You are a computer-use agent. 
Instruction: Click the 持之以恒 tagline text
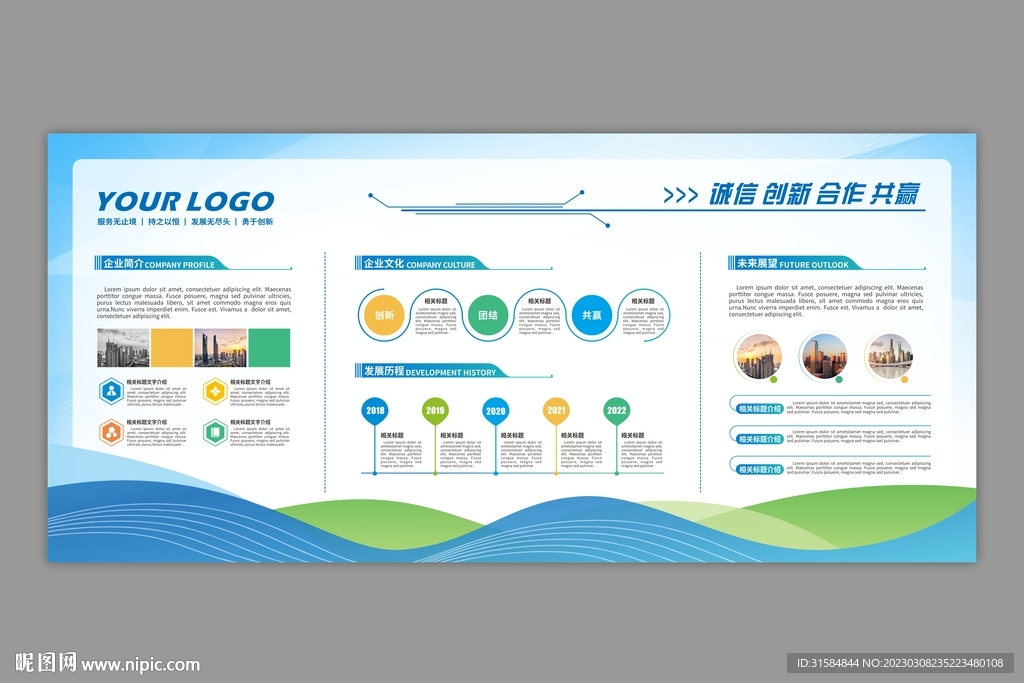(x=163, y=222)
